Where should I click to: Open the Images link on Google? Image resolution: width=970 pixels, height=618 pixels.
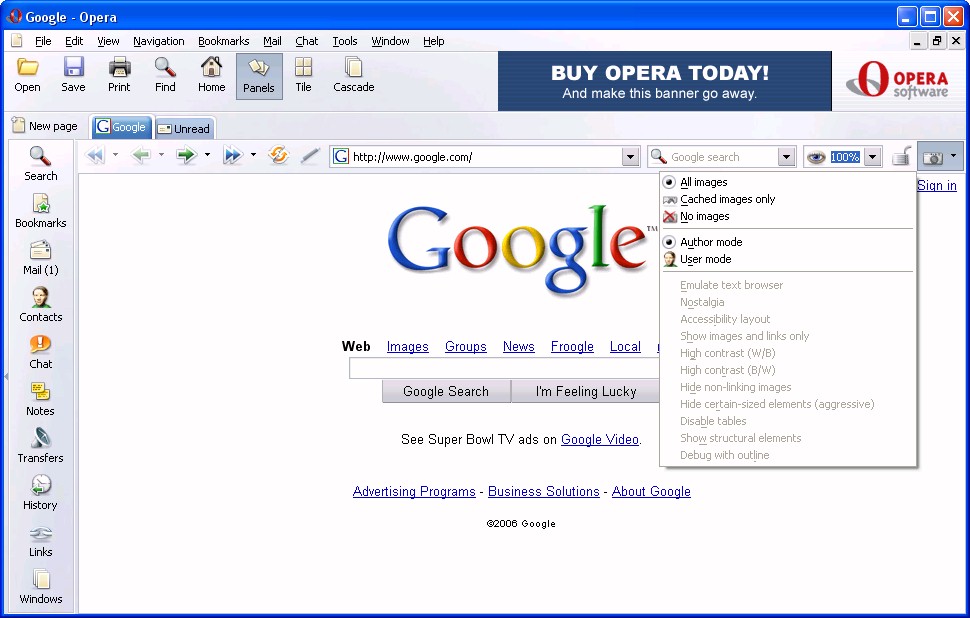pyautogui.click(x=407, y=346)
